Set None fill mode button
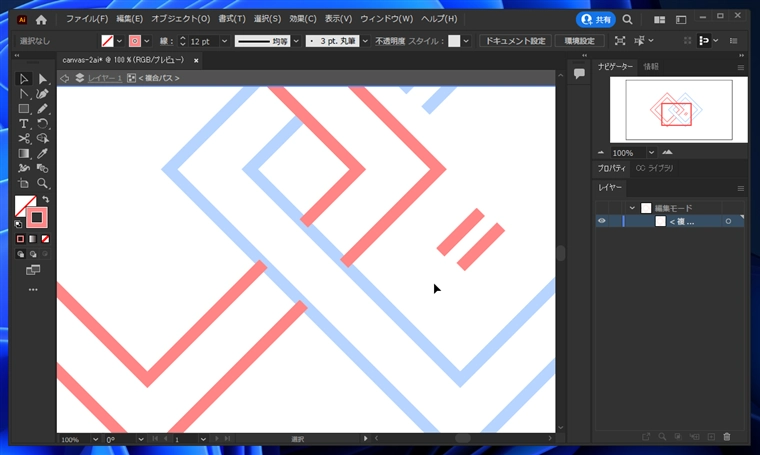760x455 pixels. point(45,239)
